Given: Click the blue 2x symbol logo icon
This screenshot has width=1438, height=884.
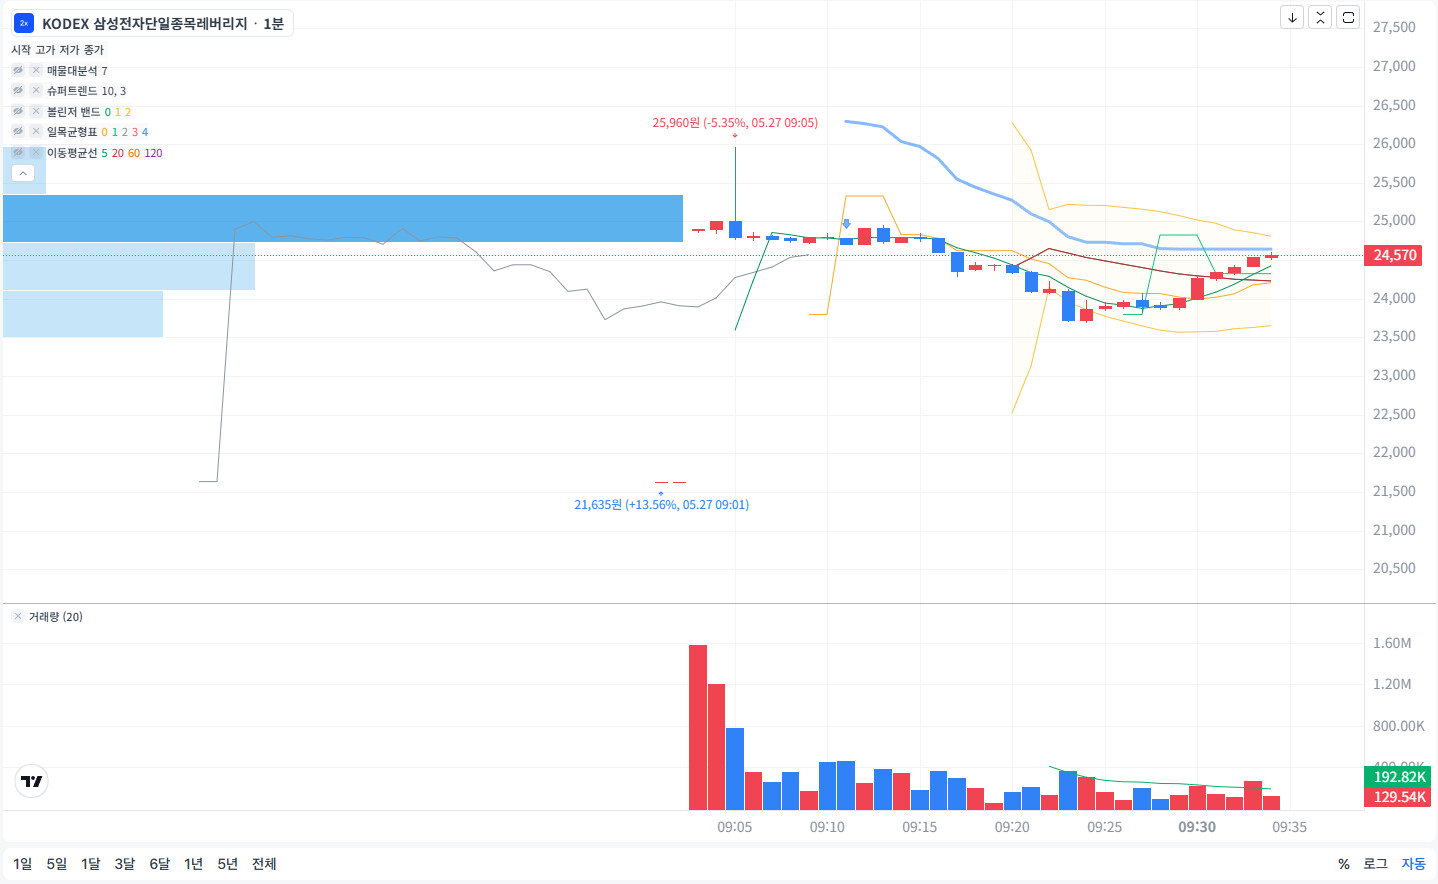Looking at the screenshot, I should click(24, 23).
